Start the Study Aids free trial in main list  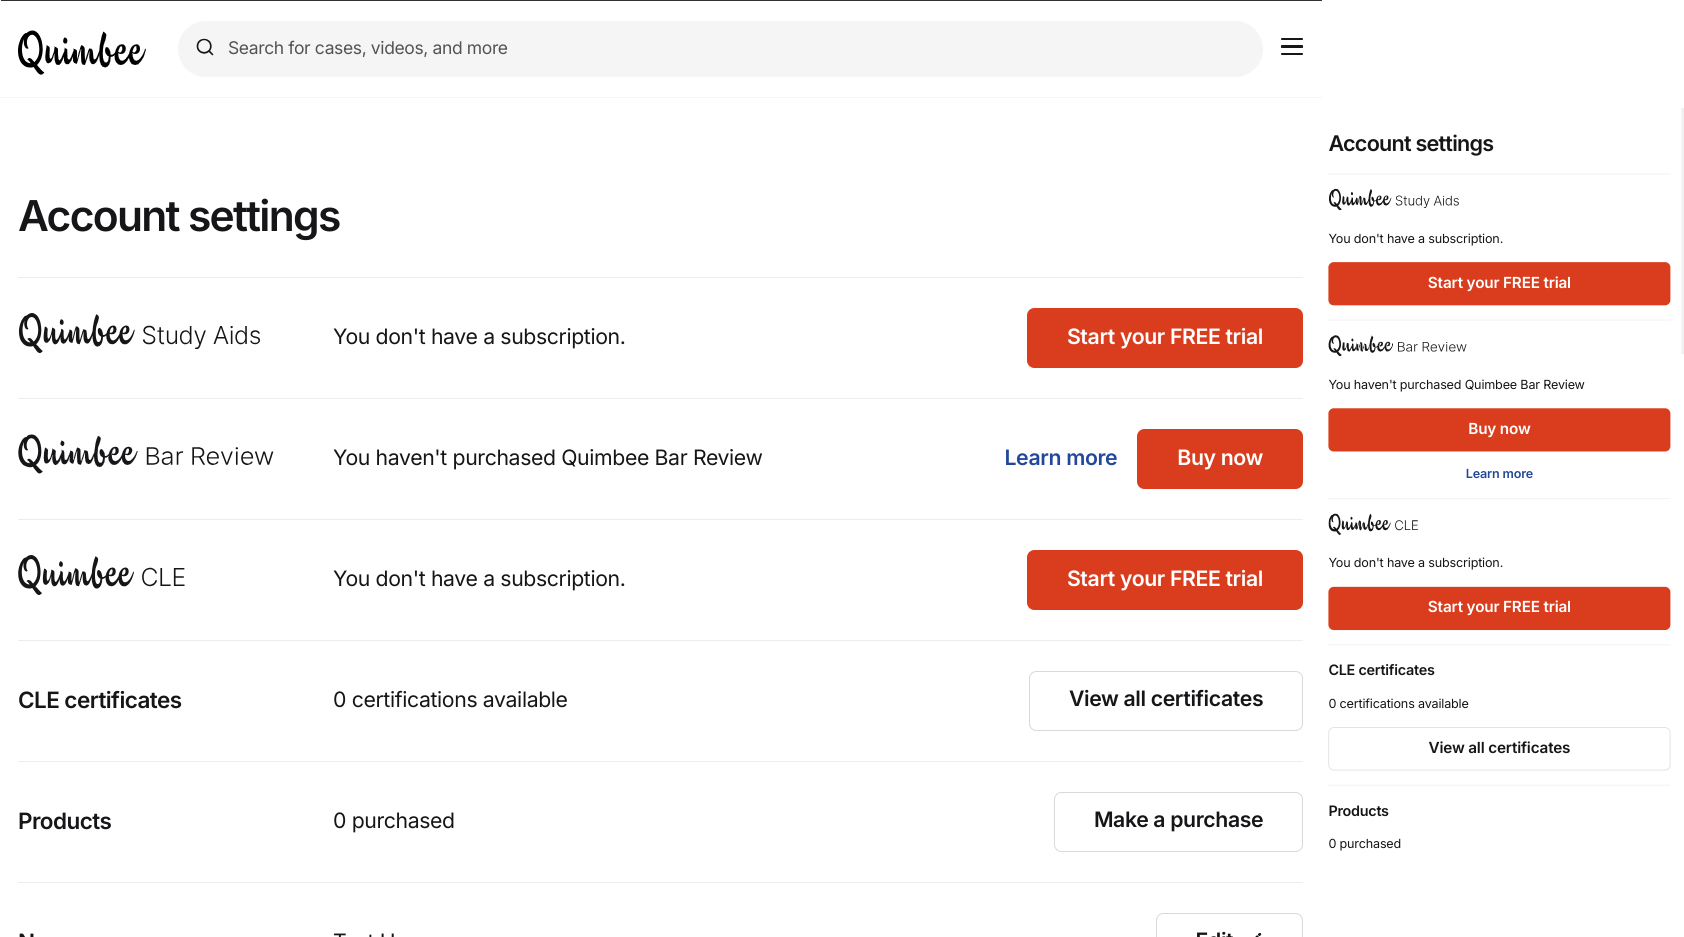[1164, 338]
